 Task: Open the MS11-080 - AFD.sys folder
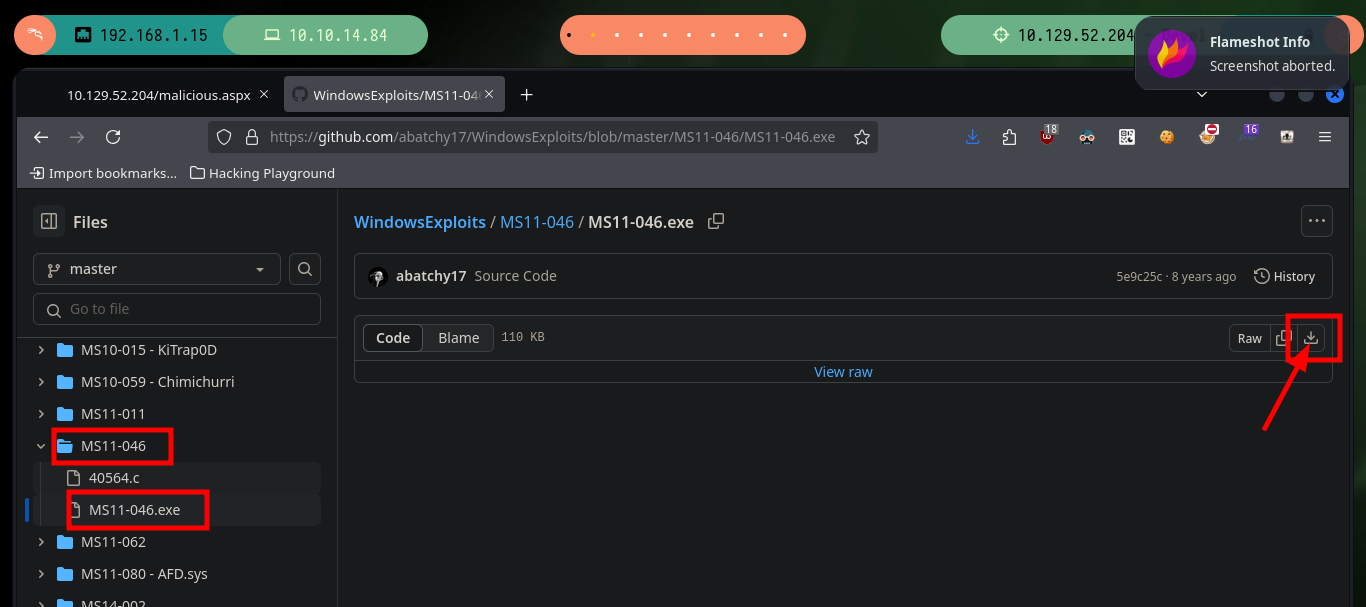click(144, 574)
